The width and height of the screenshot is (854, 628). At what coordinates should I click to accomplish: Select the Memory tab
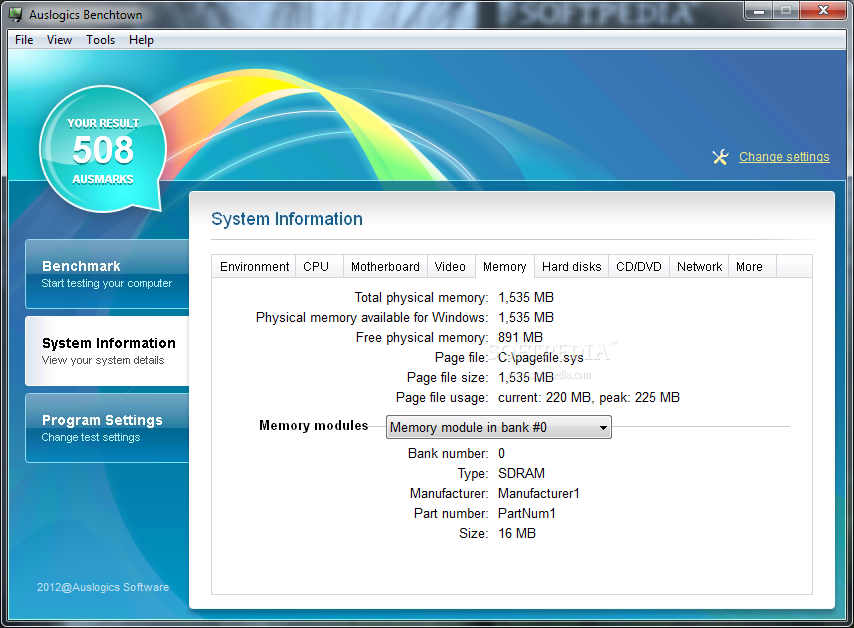pyautogui.click(x=505, y=266)
